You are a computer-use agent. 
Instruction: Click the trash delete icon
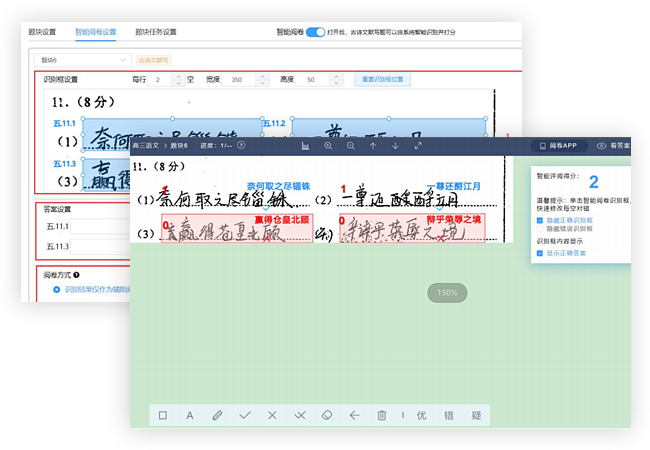(381, 415)
